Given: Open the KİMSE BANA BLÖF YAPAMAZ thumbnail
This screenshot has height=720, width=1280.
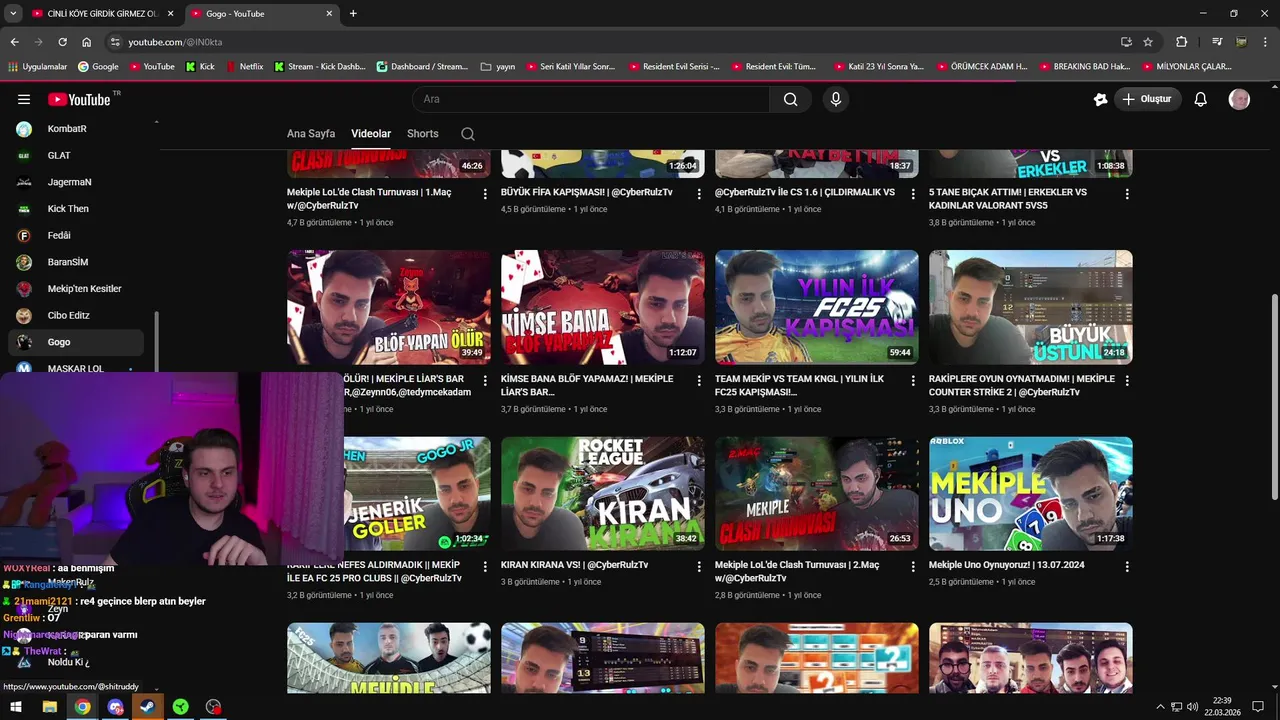Looking at the screenshot, I should pyautogui.click(x=603, y=307).
